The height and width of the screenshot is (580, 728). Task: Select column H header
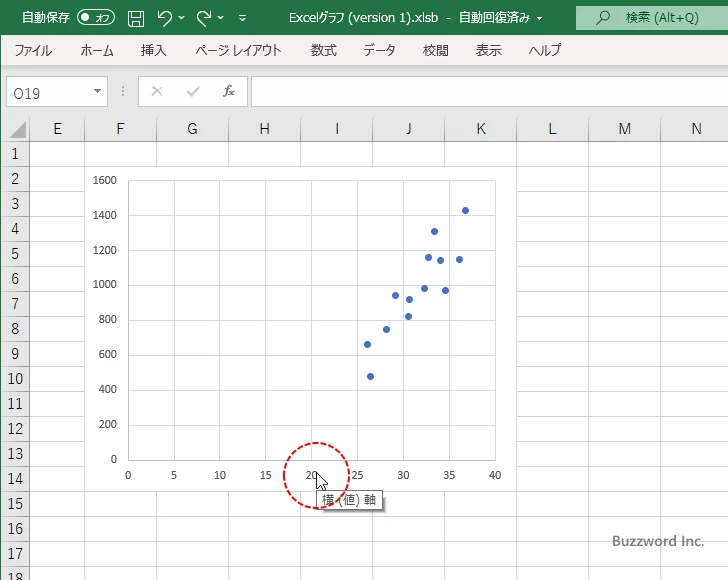pyautogui.click(x=264, y=129)
